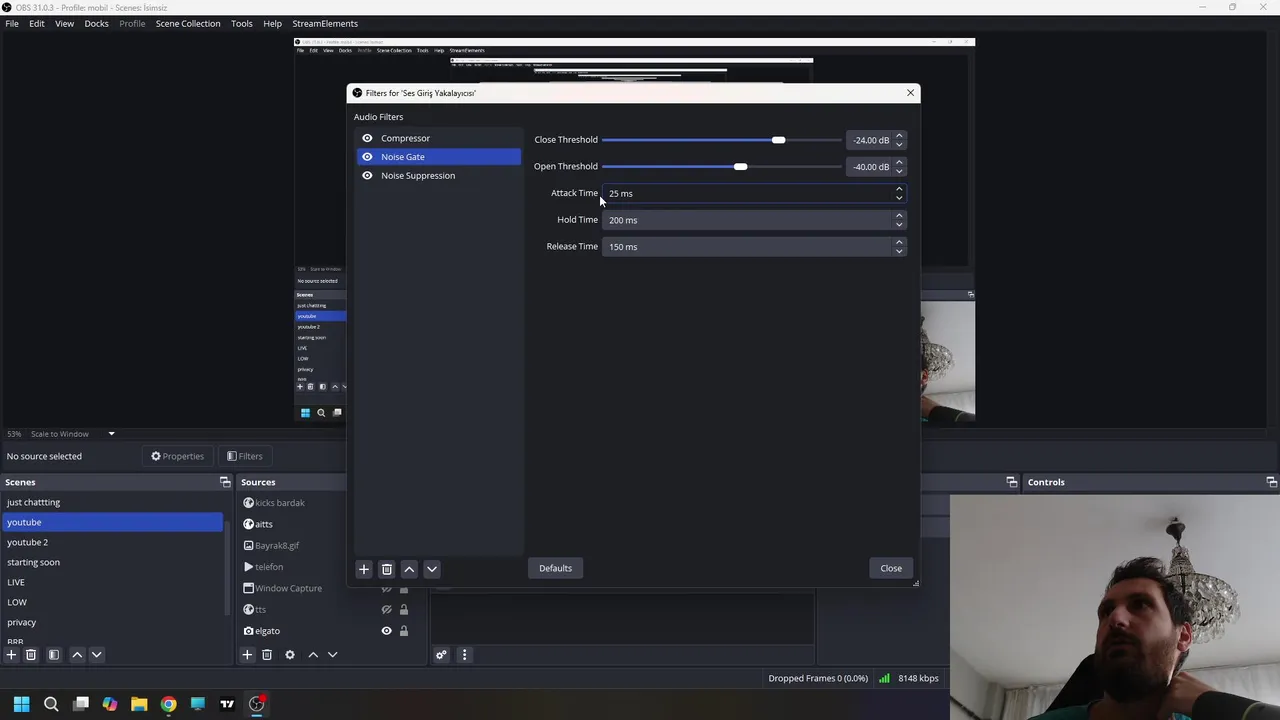This screenshot has height=720, width=1280.
Task: Open the Edit menu
Action: 37,23
